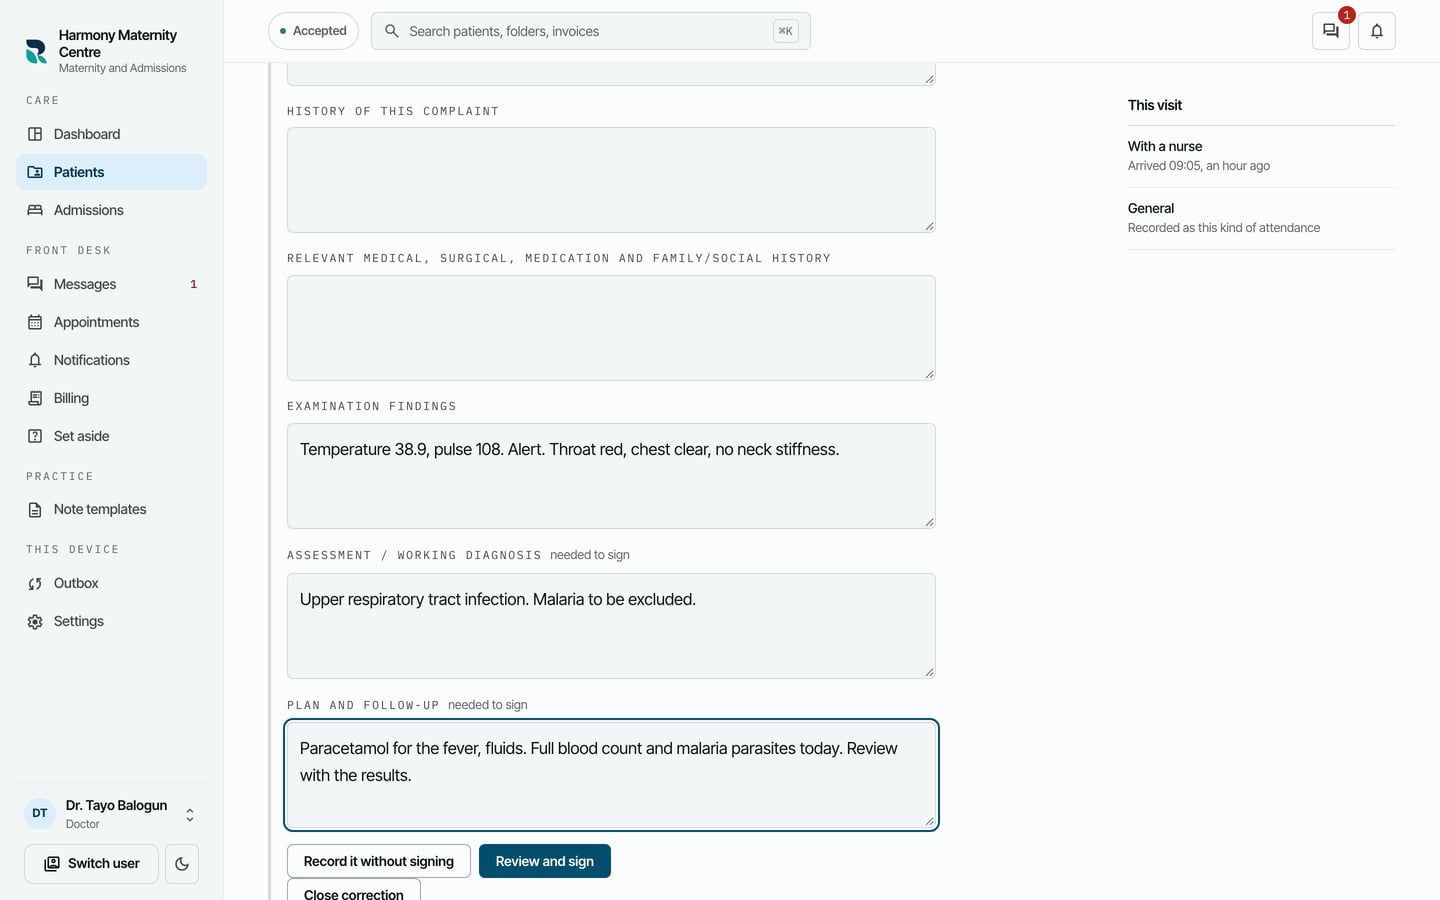
Task: Open Messages in the sidebar
Action: 111,284
